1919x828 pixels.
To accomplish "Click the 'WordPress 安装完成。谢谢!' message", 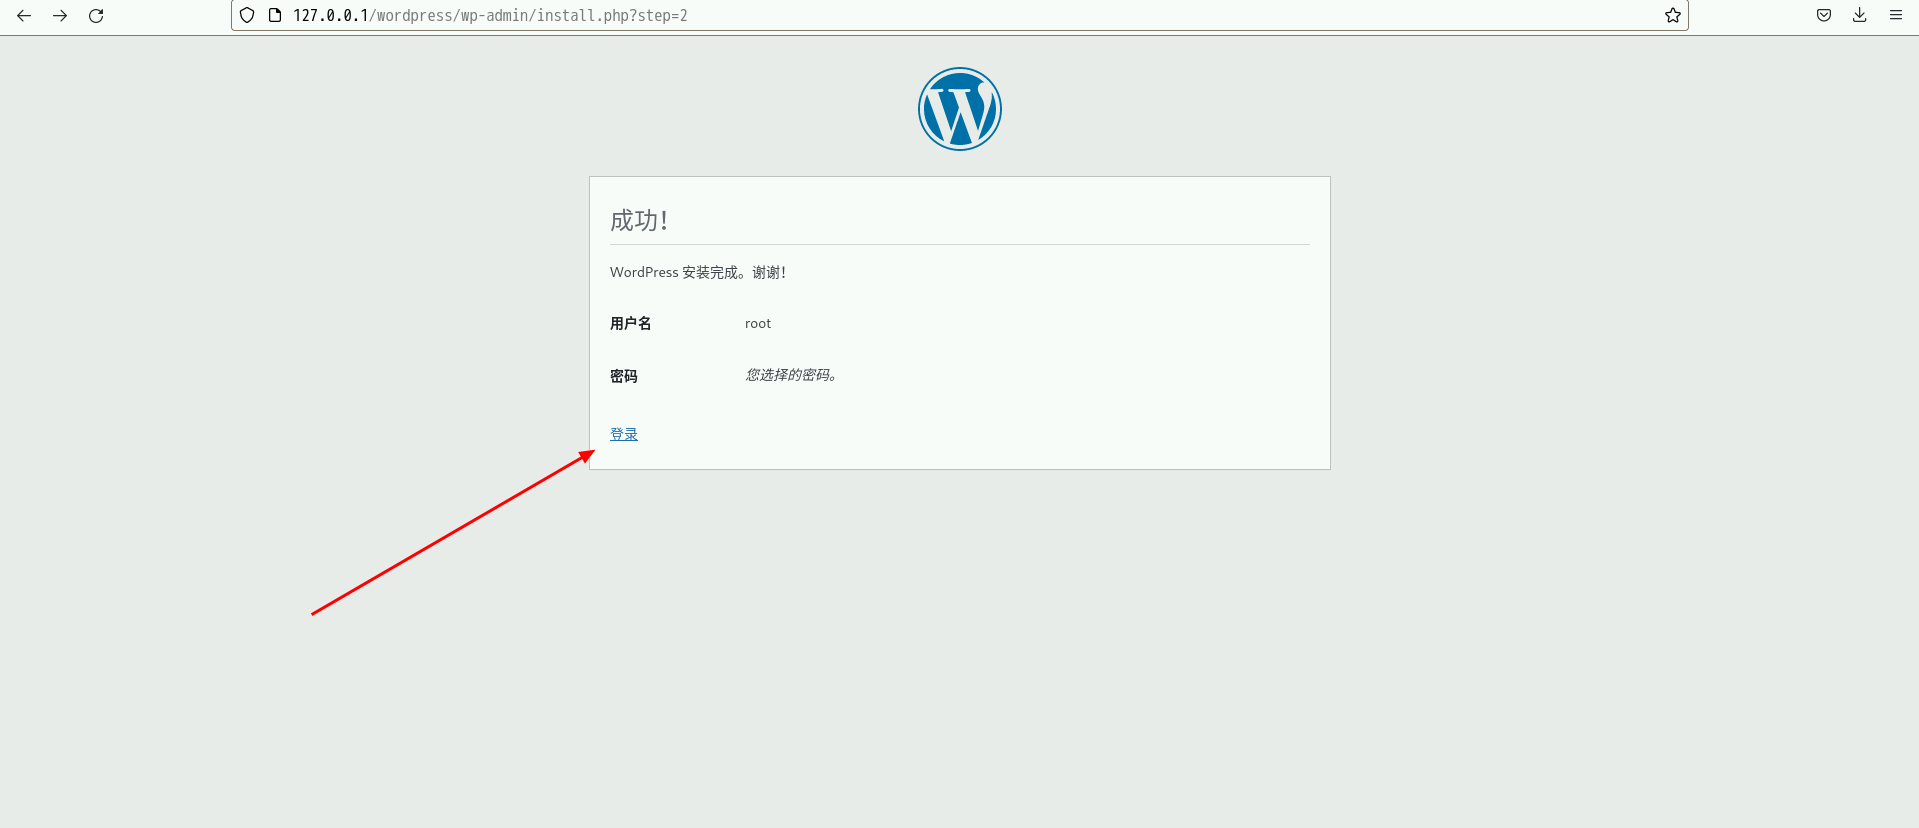I will (x=698, y=272).
